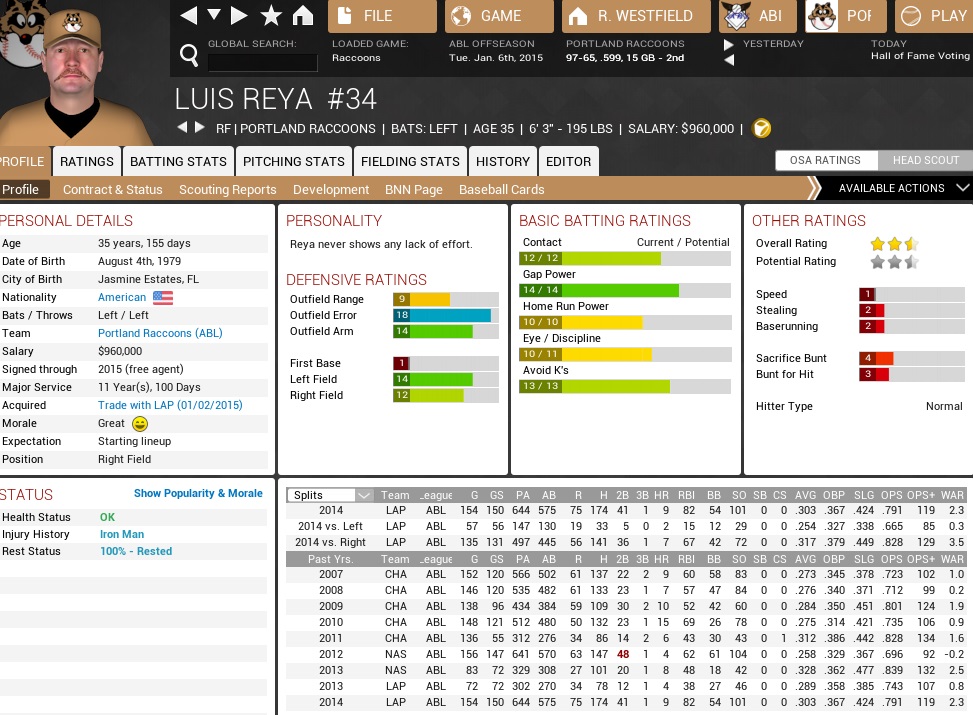This screenshot has width=973, height=715.
Task: Click the global search magnifier icon
Action: point(189,55)
